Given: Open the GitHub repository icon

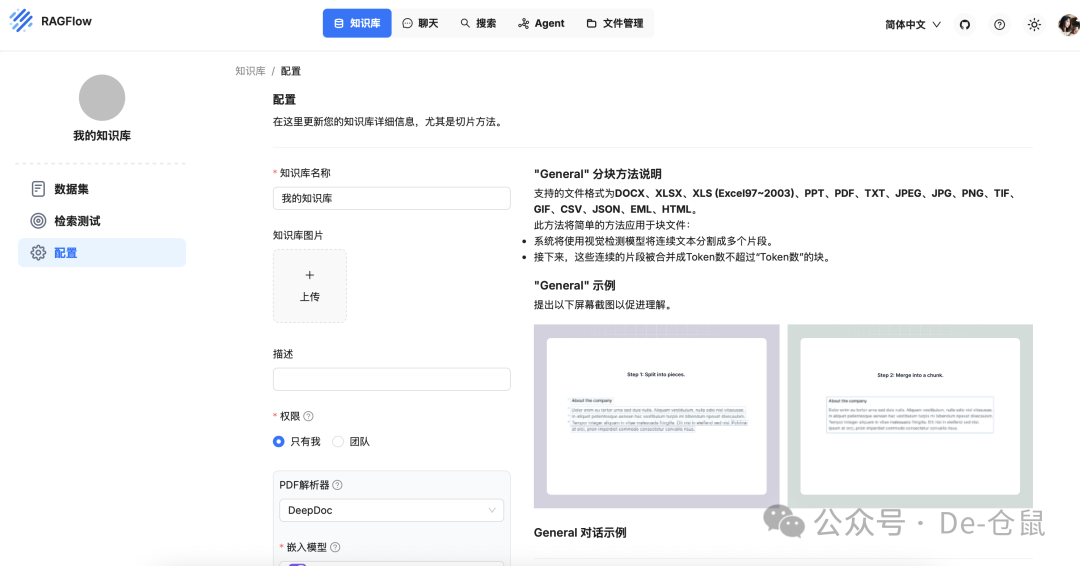Looking at the screenshot, I should (965, 24).
